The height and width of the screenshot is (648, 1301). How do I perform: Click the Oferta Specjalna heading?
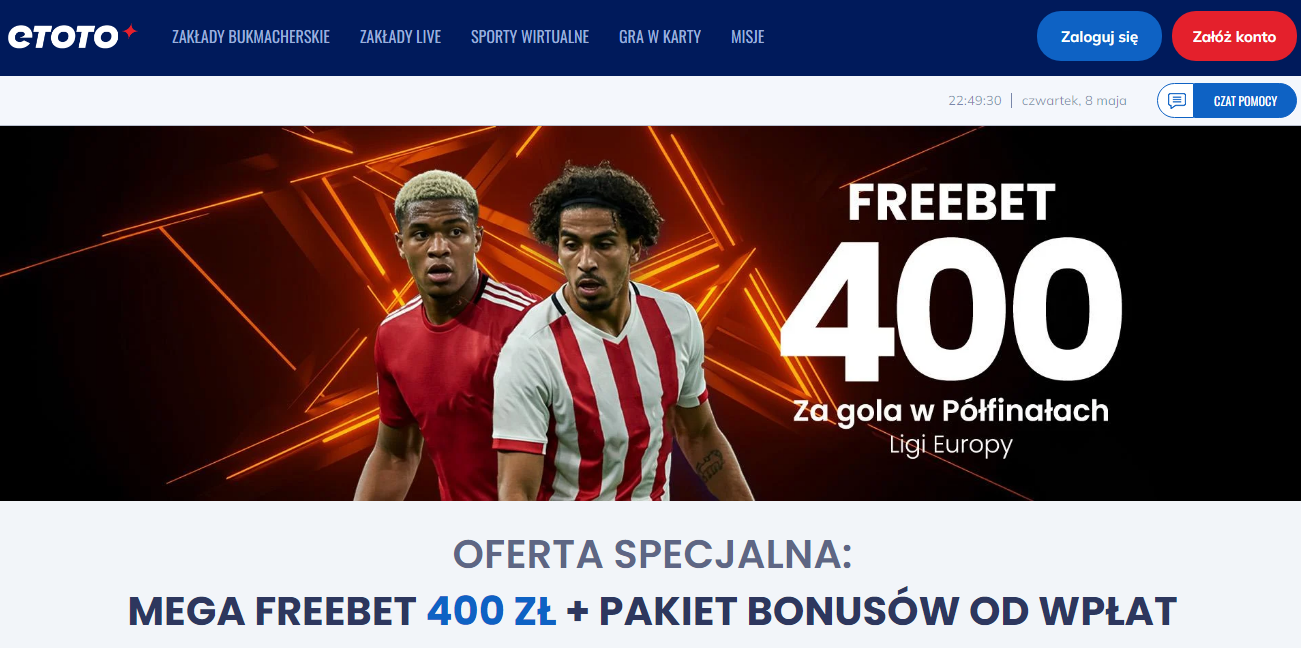pyautogui.click(x=652, y=555)
